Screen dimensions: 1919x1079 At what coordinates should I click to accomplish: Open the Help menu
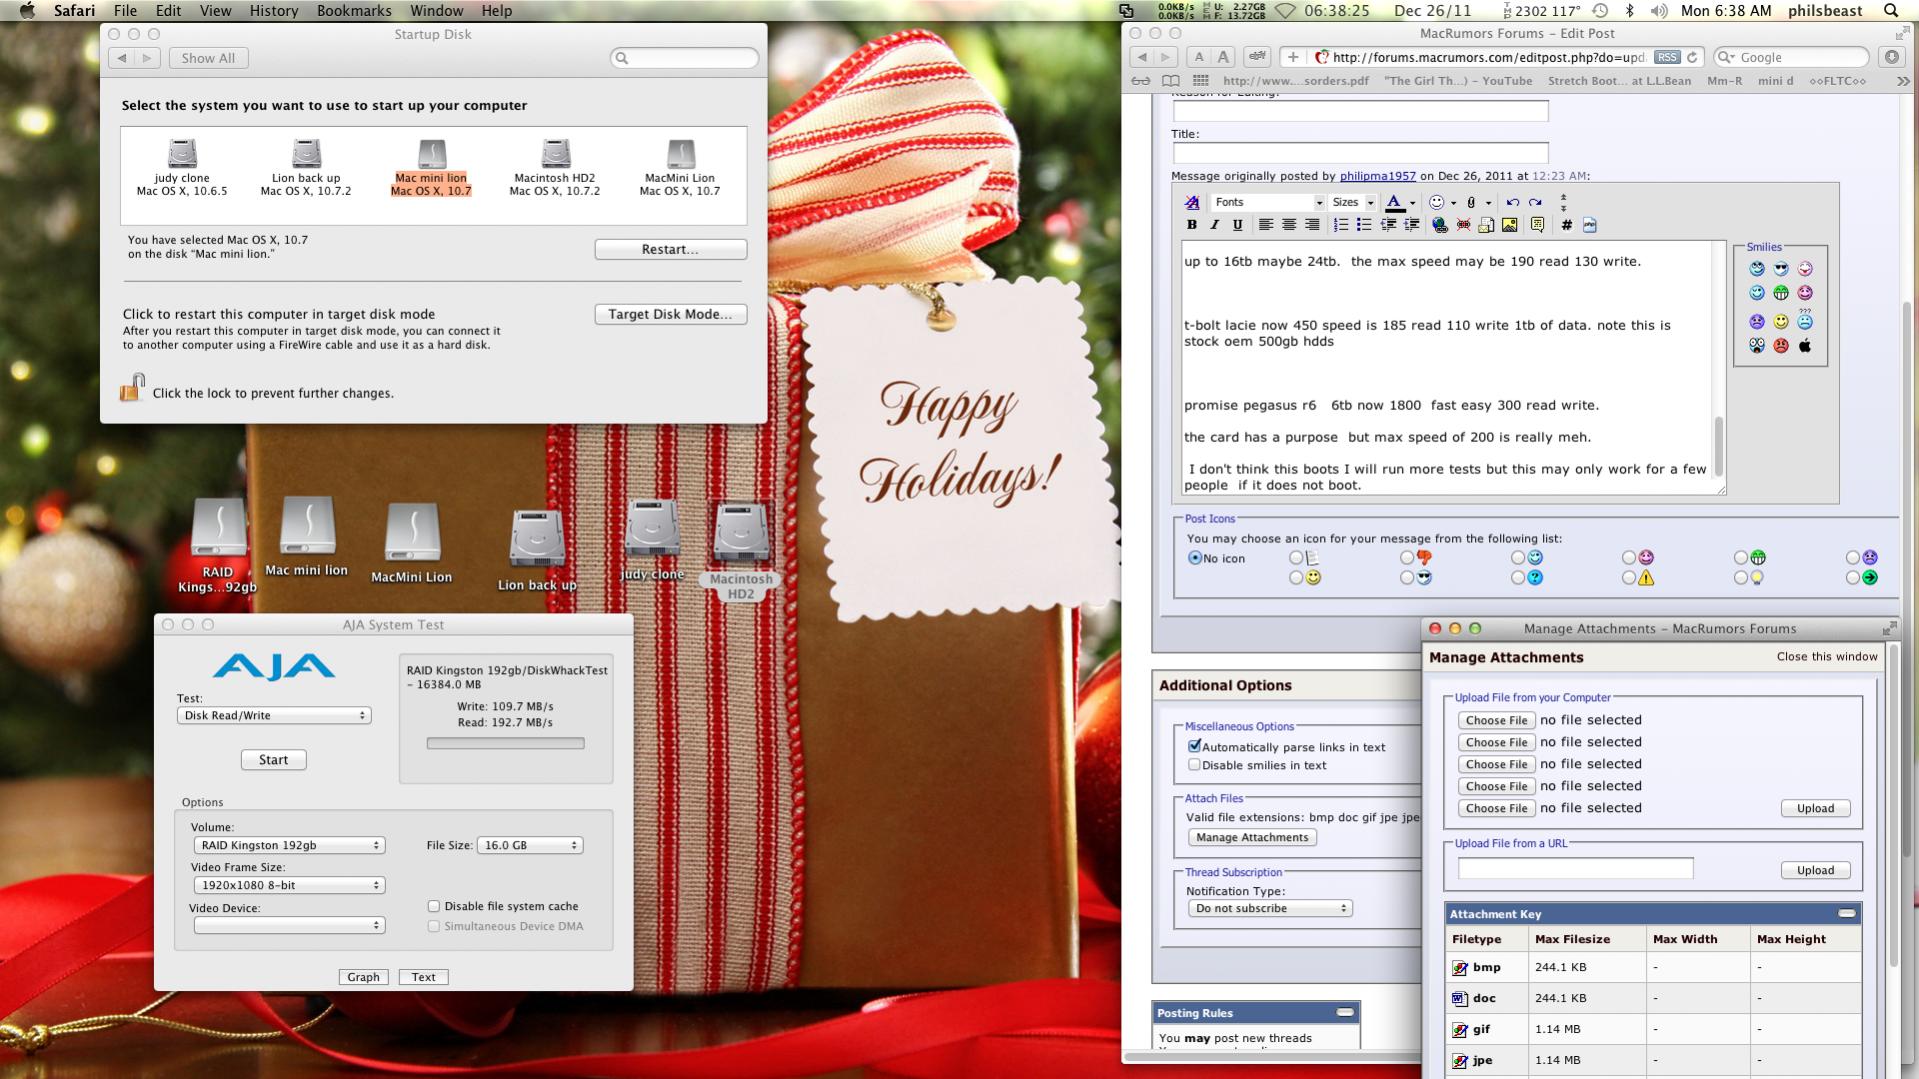pyautogui.click(x=496, y=10)
